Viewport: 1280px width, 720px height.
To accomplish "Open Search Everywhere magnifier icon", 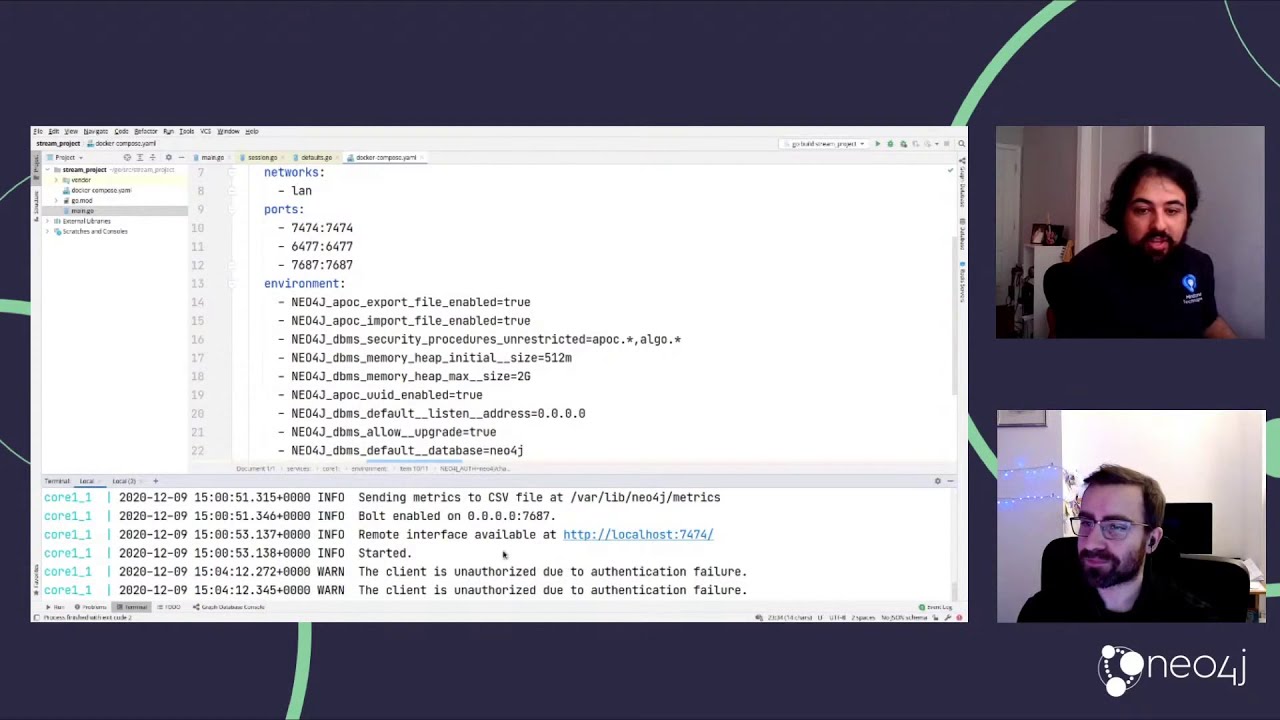I will click(x=961, y=144).
